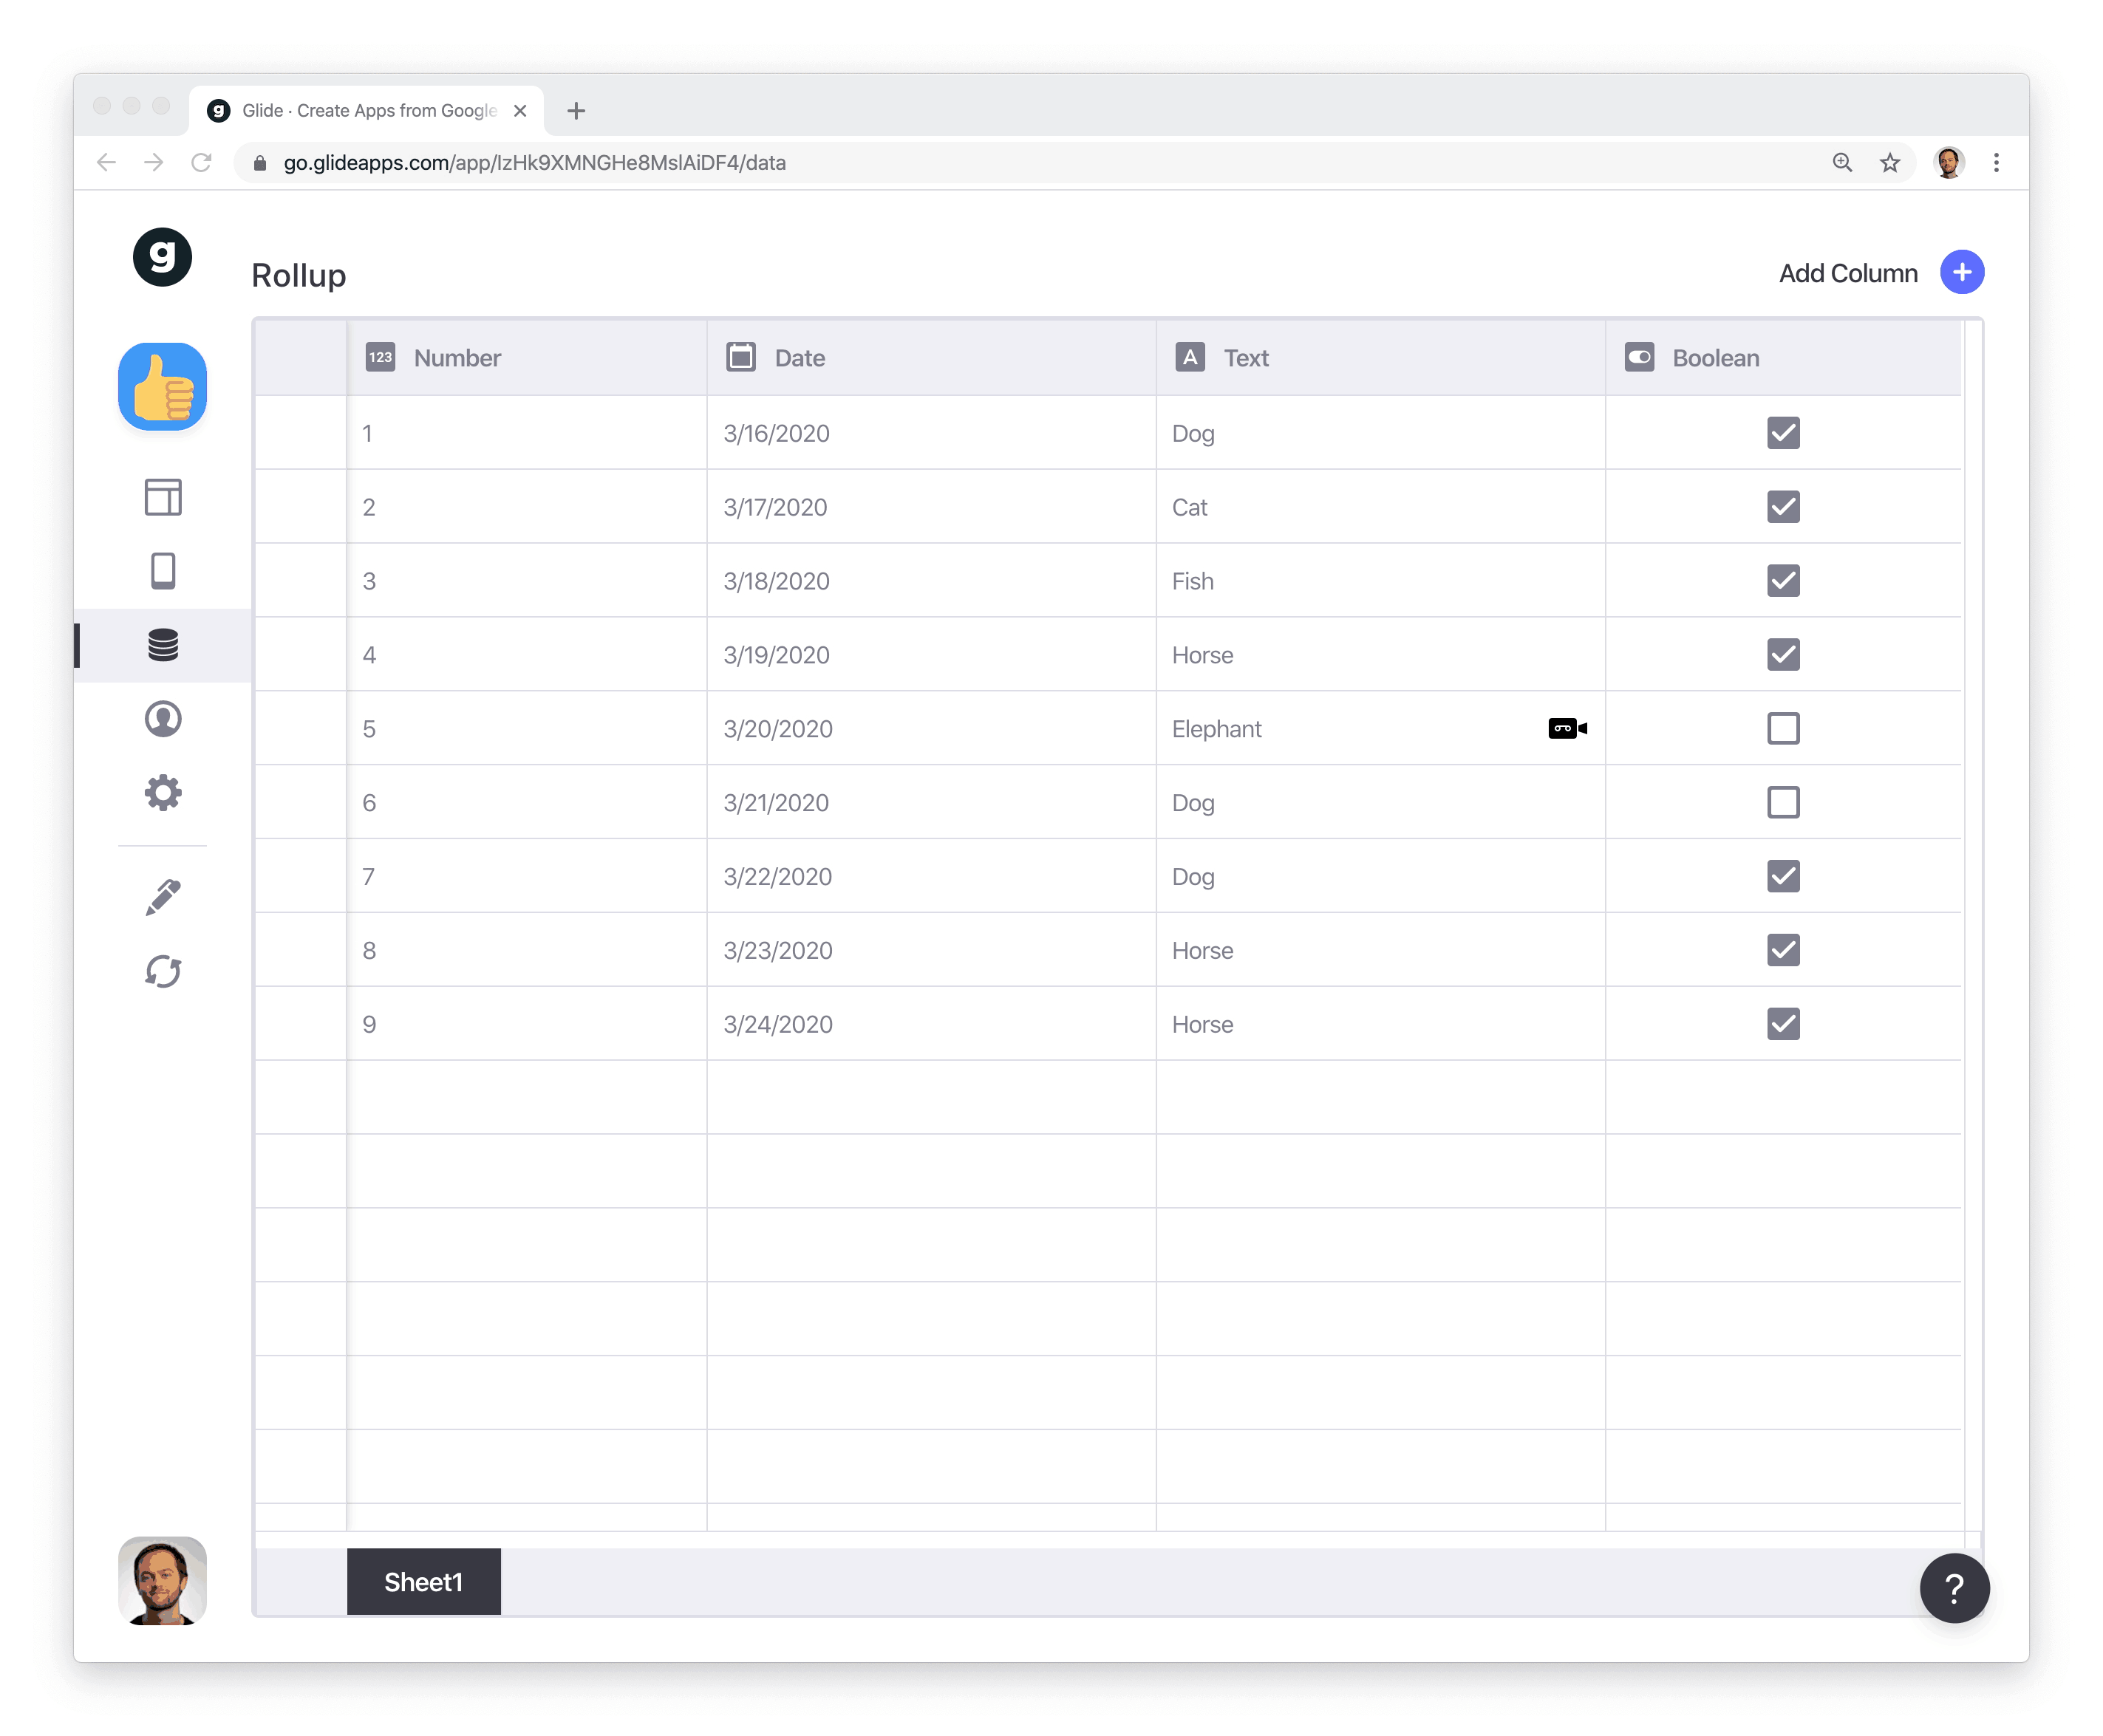Click the Data database icon in the sidebar

[162, 645]
